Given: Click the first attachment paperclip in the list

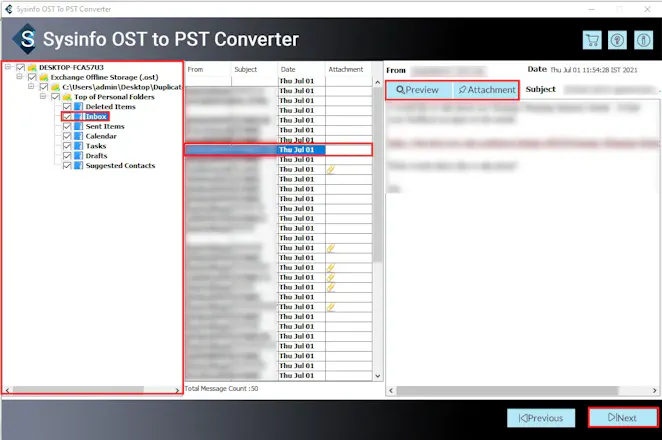Looking at the screenshot, I should [331, 169].
